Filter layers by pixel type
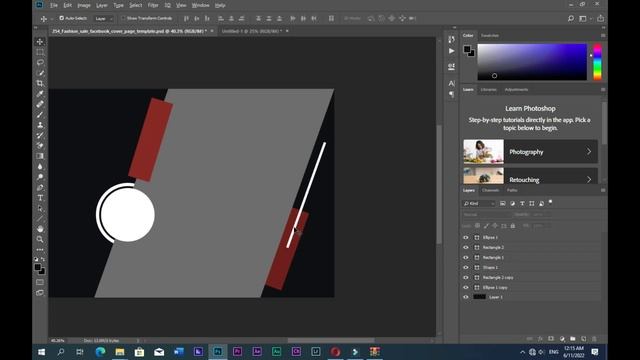This screenshot has width=640, height=360. point(502,203)
